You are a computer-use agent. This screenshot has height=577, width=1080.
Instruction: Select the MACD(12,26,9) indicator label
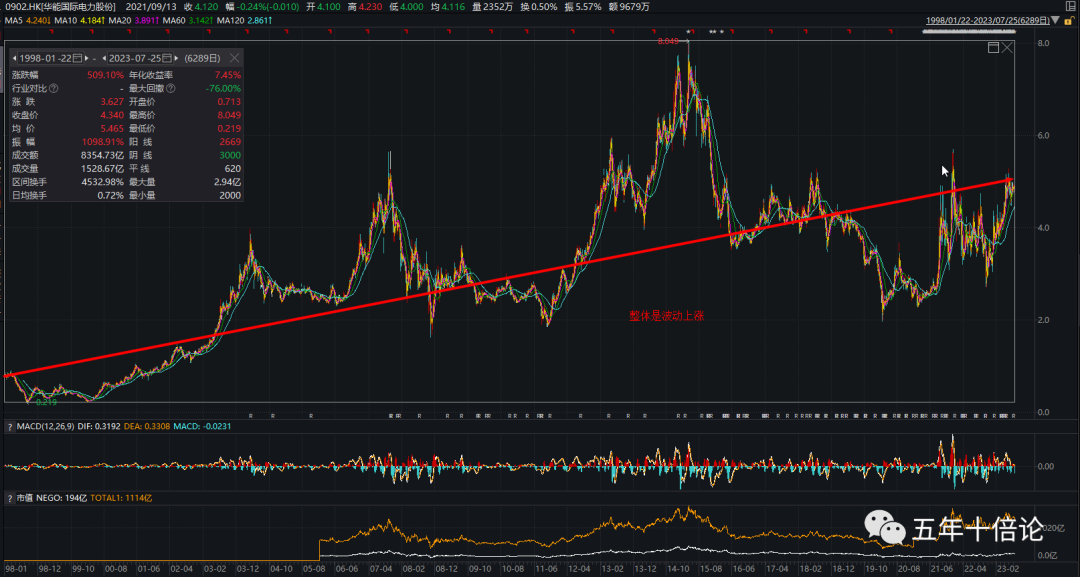coord(45,427)
